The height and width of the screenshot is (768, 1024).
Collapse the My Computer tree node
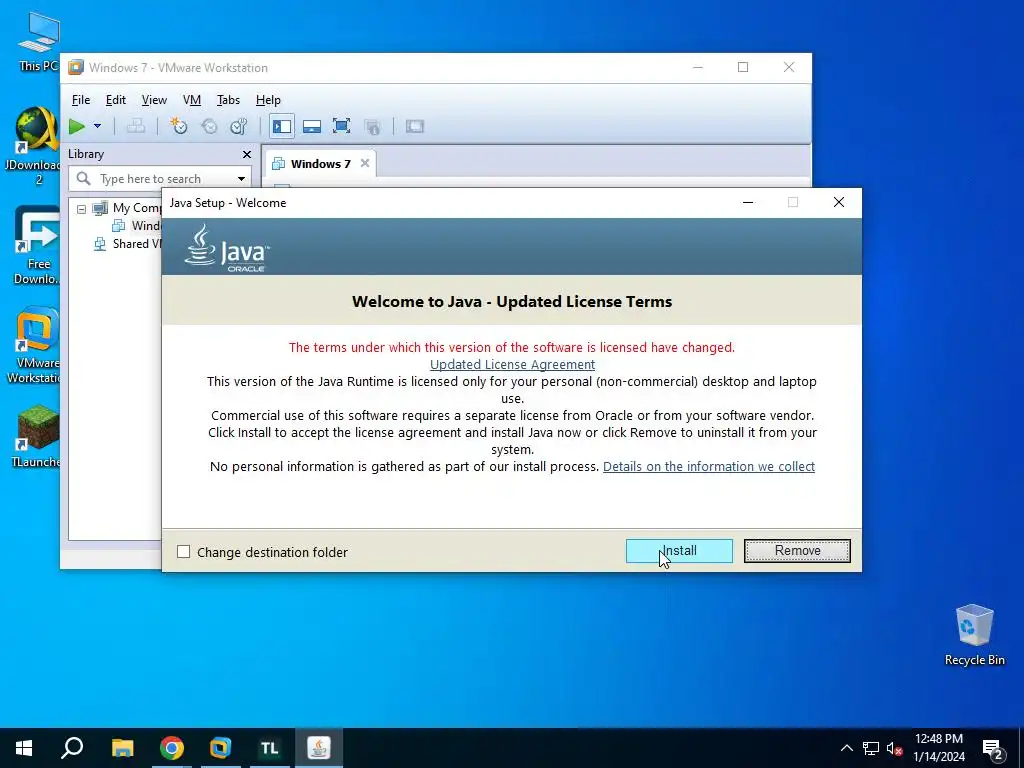pyautogui.click(x=81, y=209)
